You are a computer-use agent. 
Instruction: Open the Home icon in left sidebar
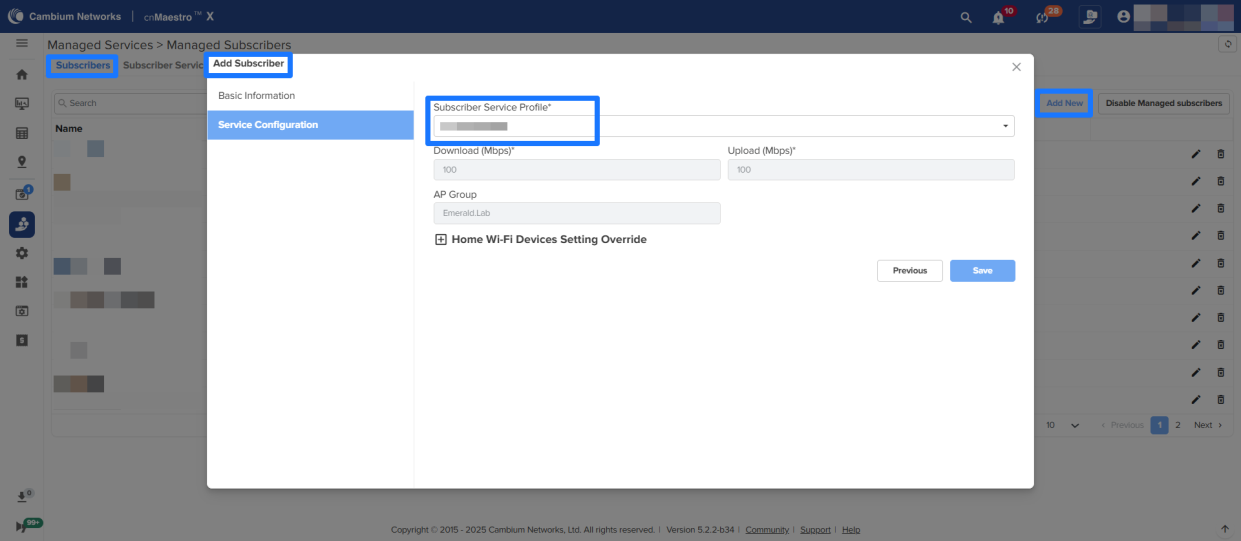pos(22,75)
